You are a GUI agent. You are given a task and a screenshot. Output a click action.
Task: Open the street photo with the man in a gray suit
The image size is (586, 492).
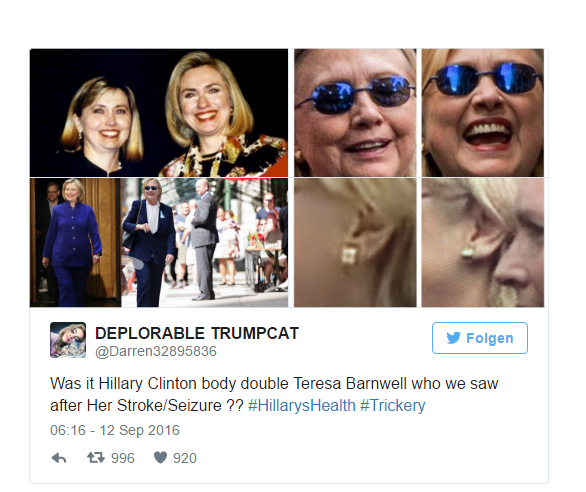(205, 243)
